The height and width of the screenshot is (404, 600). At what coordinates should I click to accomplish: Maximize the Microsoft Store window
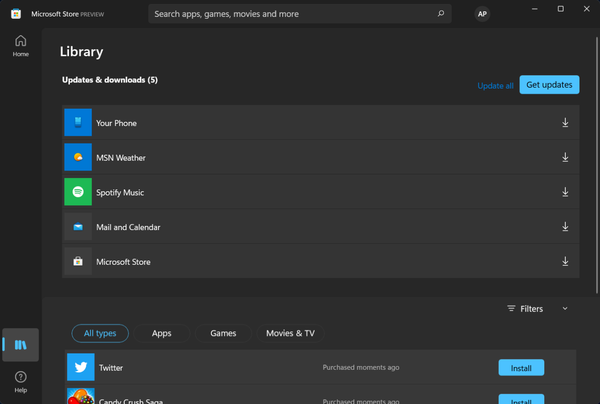pos(561,9)
